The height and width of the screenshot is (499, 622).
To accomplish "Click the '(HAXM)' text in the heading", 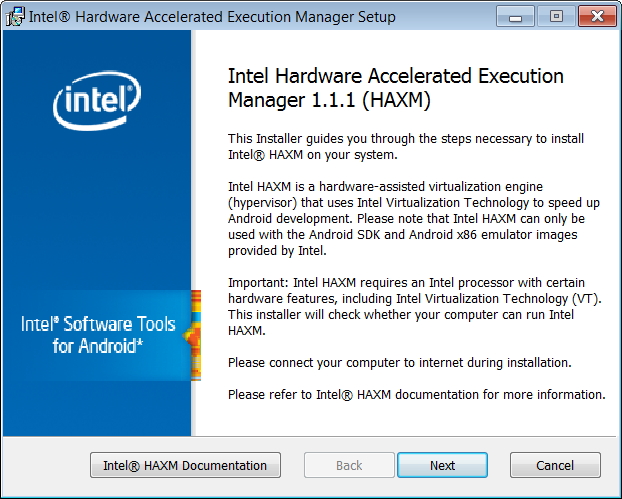I will [396, 100].
